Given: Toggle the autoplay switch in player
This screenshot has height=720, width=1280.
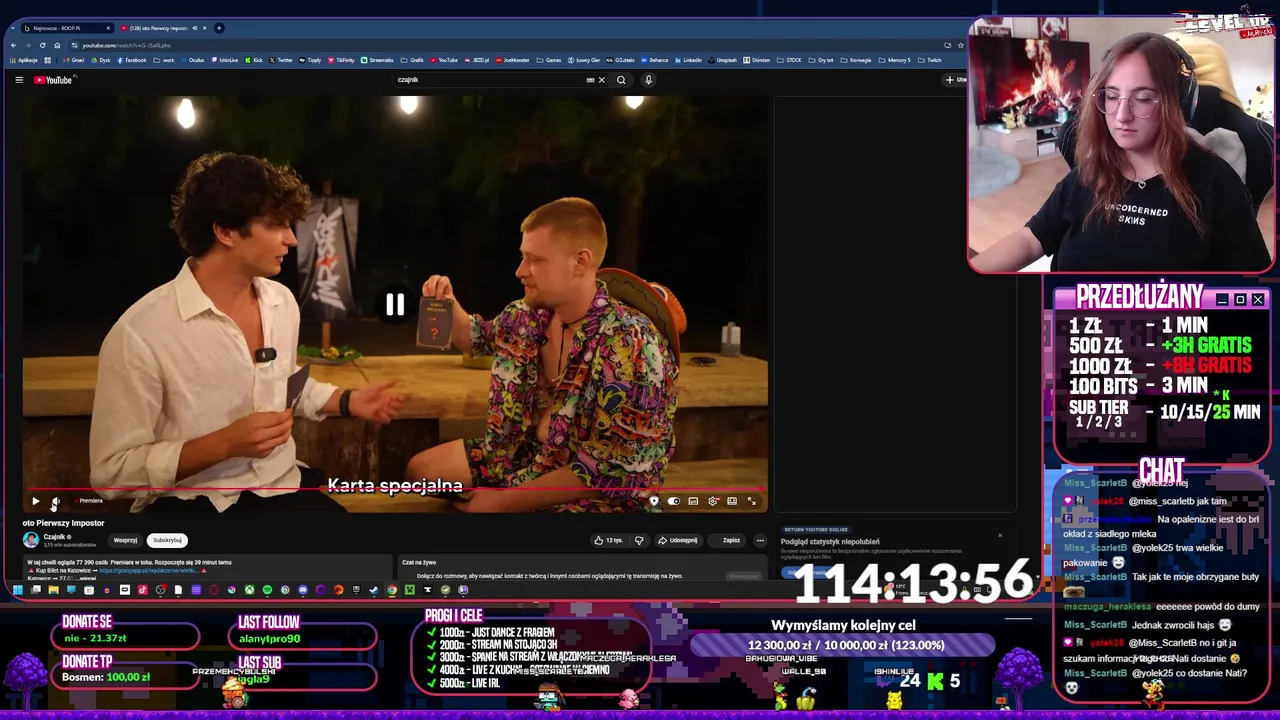Looking at the screenshot, I should tap(673, 501).
